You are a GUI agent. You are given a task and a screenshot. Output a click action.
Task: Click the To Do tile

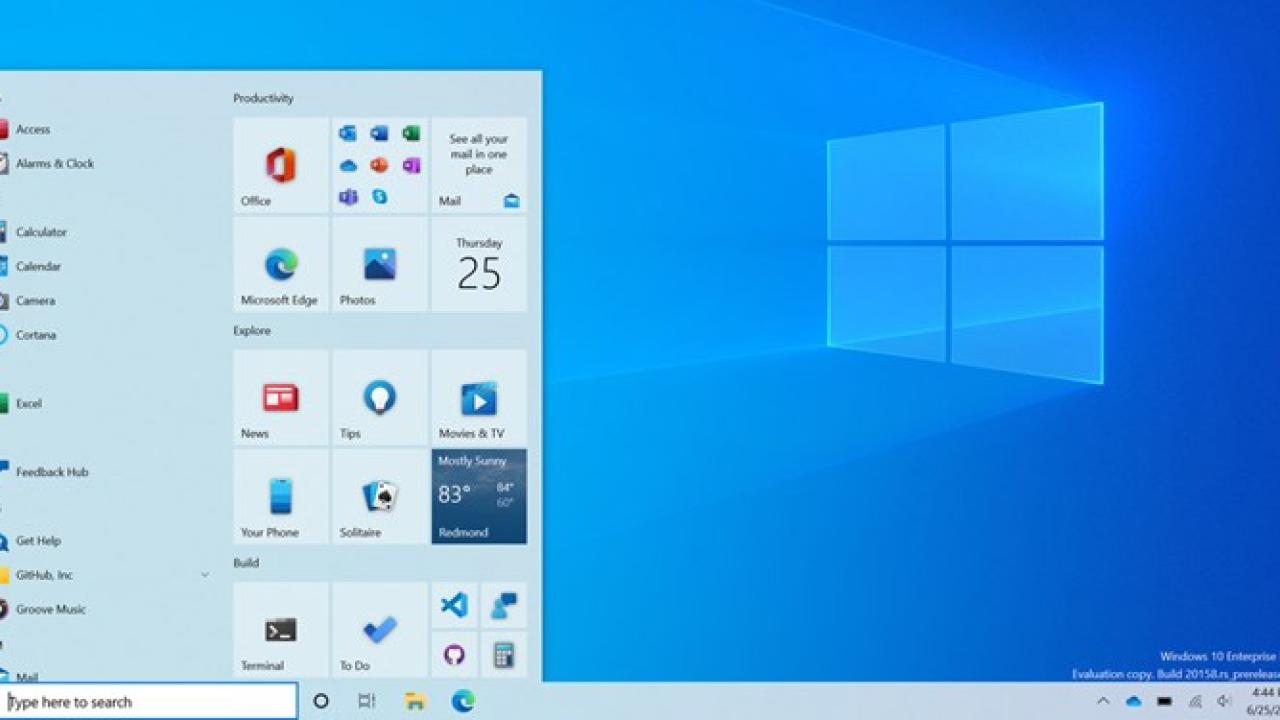(x=380, y=630)
